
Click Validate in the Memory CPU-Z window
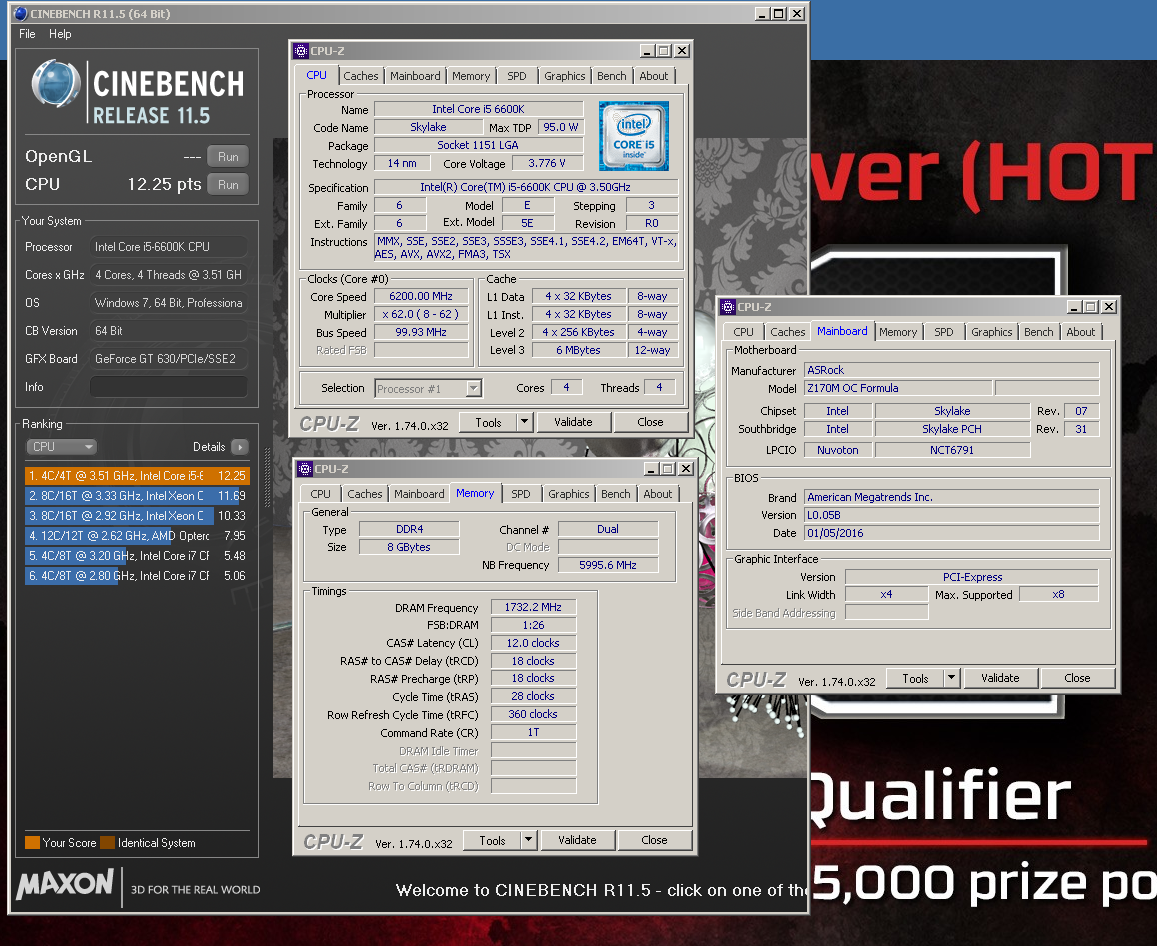pos(577,840)
